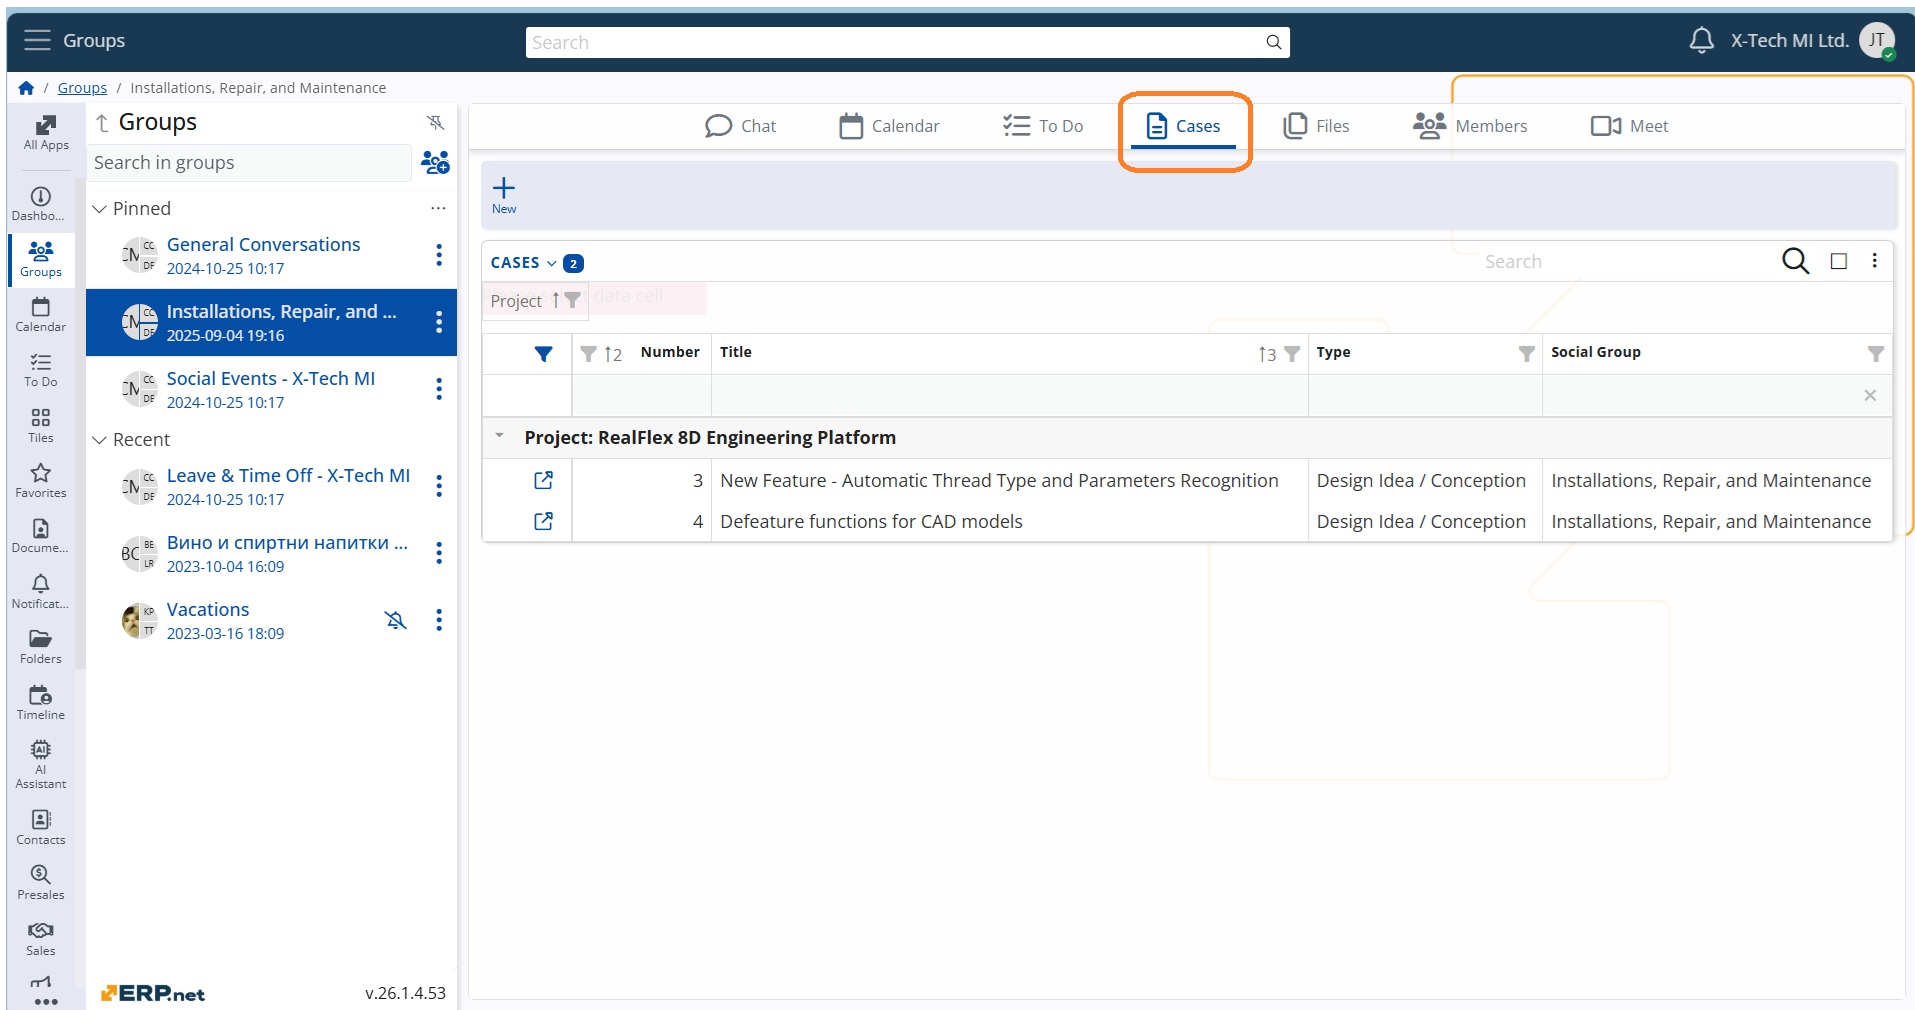The width and height of the screenshot is (1915, 1010).
Task: Filter the Type column
Action: click(1526, 354)
